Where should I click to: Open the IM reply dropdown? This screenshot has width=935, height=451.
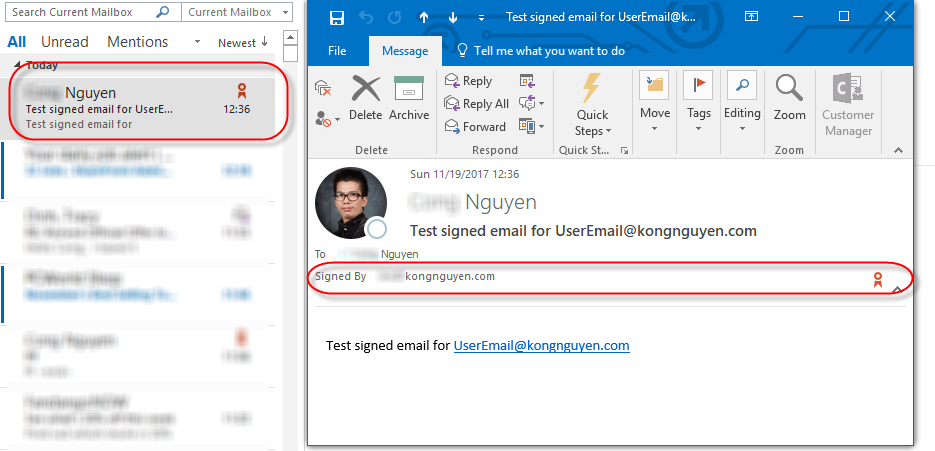coord(531,103)
